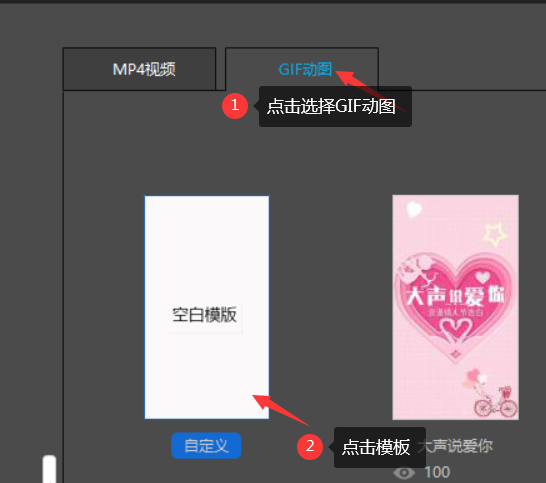546x483 pixels.
Task: Click the red arrow pointing at blank template
Action: click(281, 410)
